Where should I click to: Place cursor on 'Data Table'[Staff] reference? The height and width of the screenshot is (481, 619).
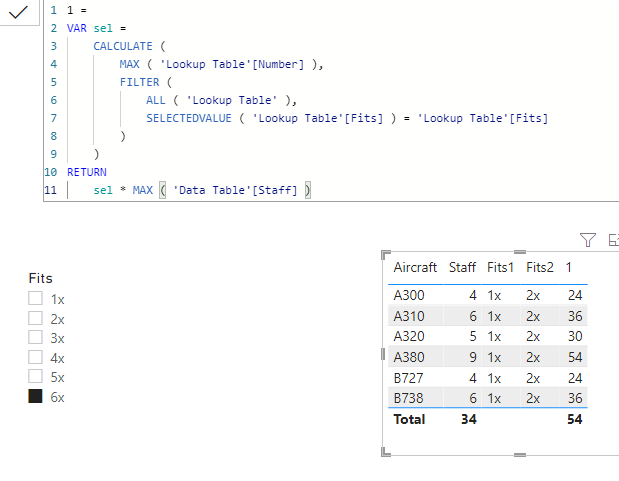235,190
